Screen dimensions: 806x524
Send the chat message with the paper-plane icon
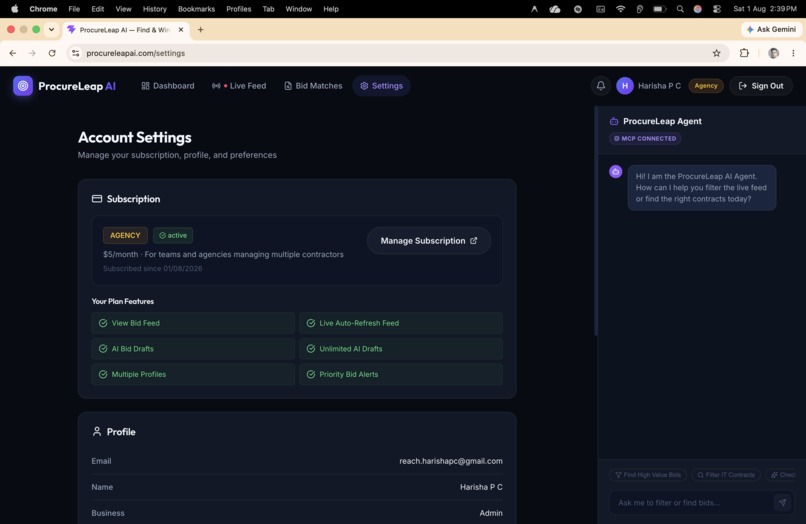pyautogui.click(x=782, y=502)
